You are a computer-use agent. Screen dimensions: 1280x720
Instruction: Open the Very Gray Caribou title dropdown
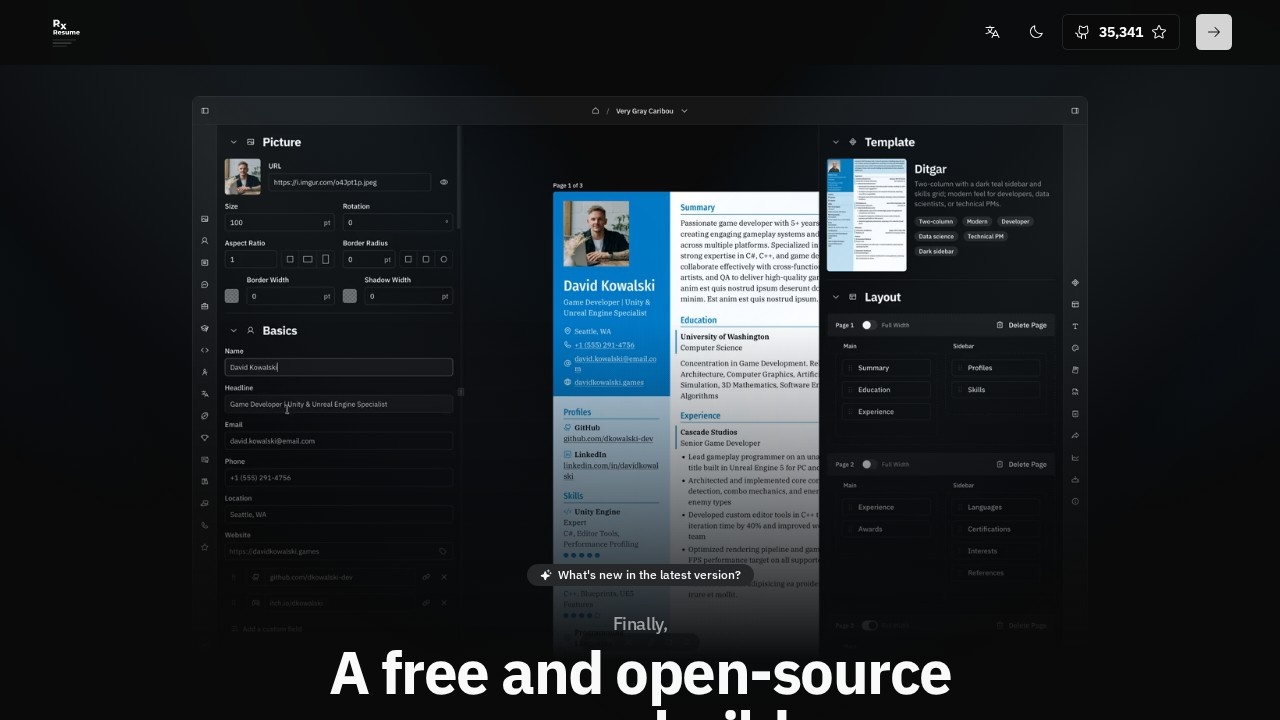tap(649, 111)
